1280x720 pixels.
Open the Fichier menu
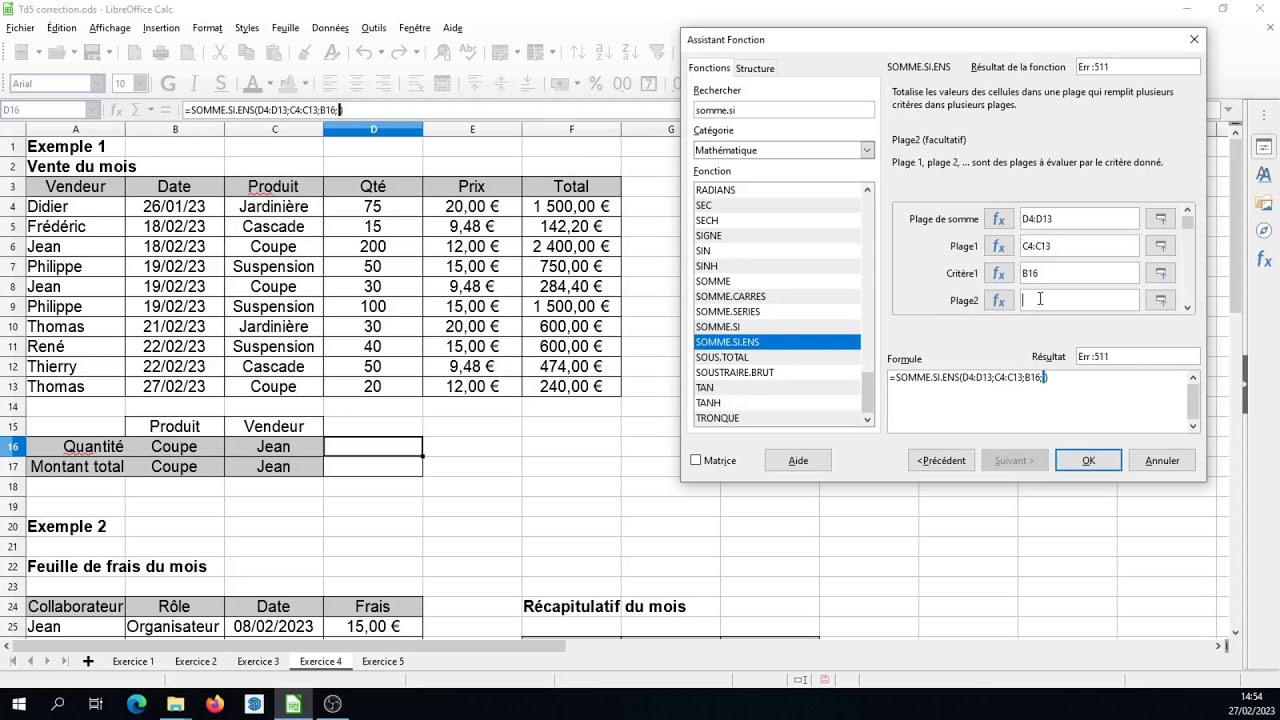(20, 28)
